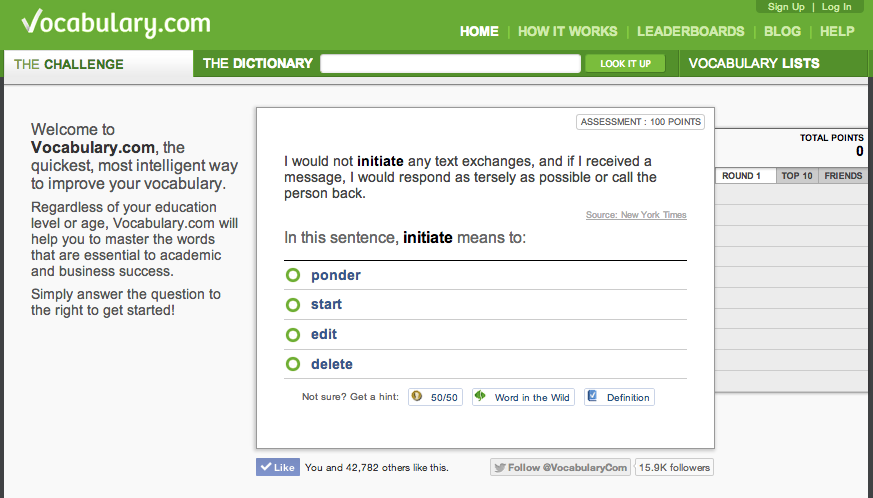Click the Definition hint book icon
The height and width of the screenshot is (498, 873).
[593, 397]
